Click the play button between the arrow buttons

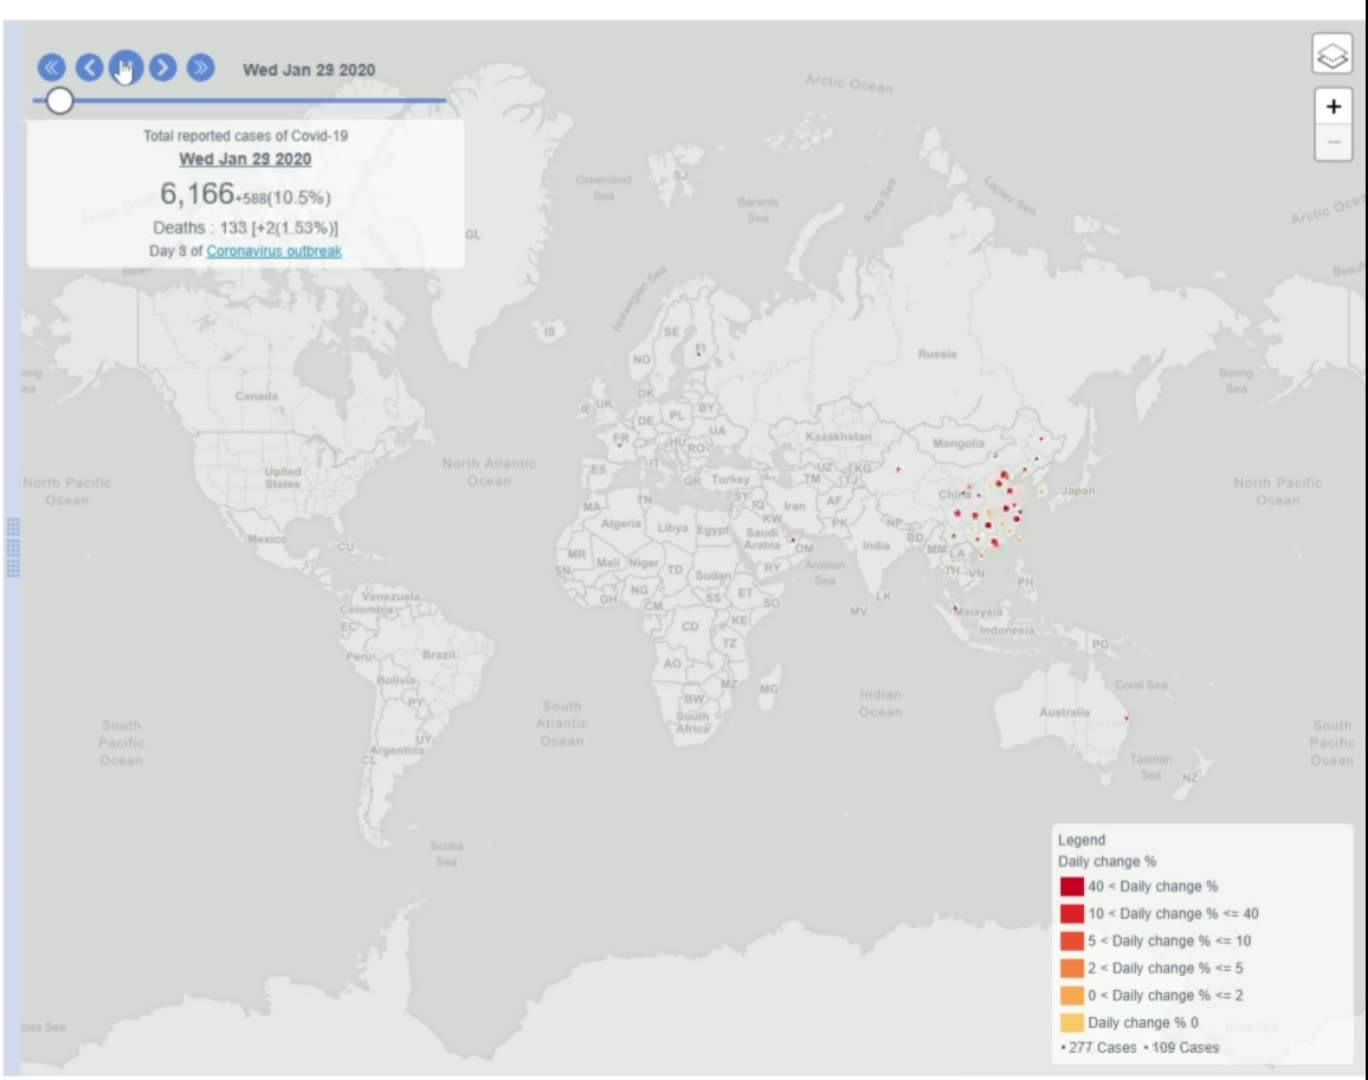pos(126,68)
